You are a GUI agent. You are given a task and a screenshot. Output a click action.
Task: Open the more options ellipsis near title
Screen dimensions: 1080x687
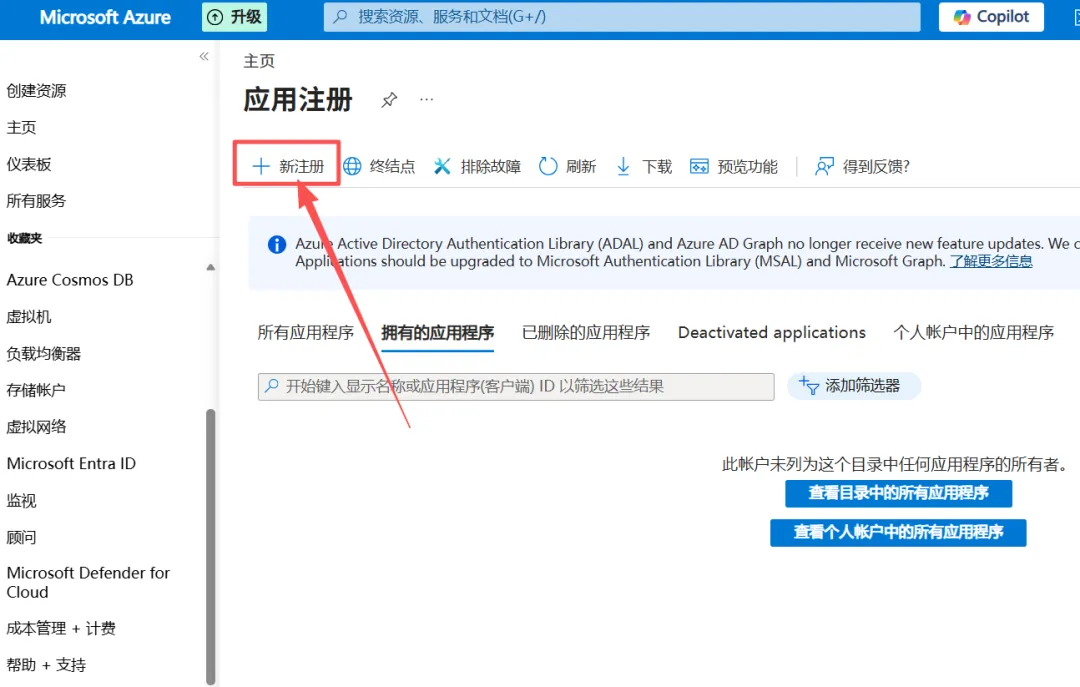[x=426, y=99]
